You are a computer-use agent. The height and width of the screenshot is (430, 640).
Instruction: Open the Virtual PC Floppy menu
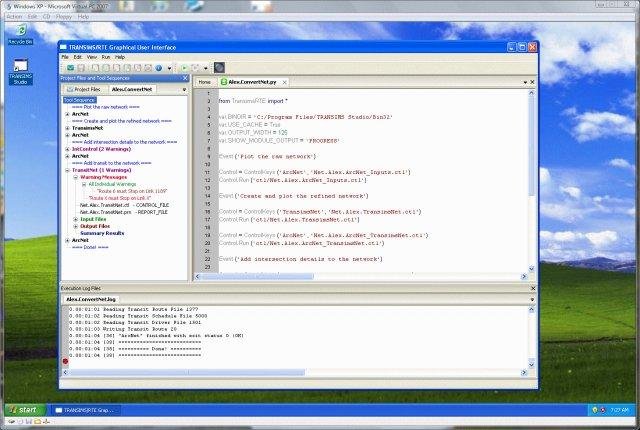(63, 17)
